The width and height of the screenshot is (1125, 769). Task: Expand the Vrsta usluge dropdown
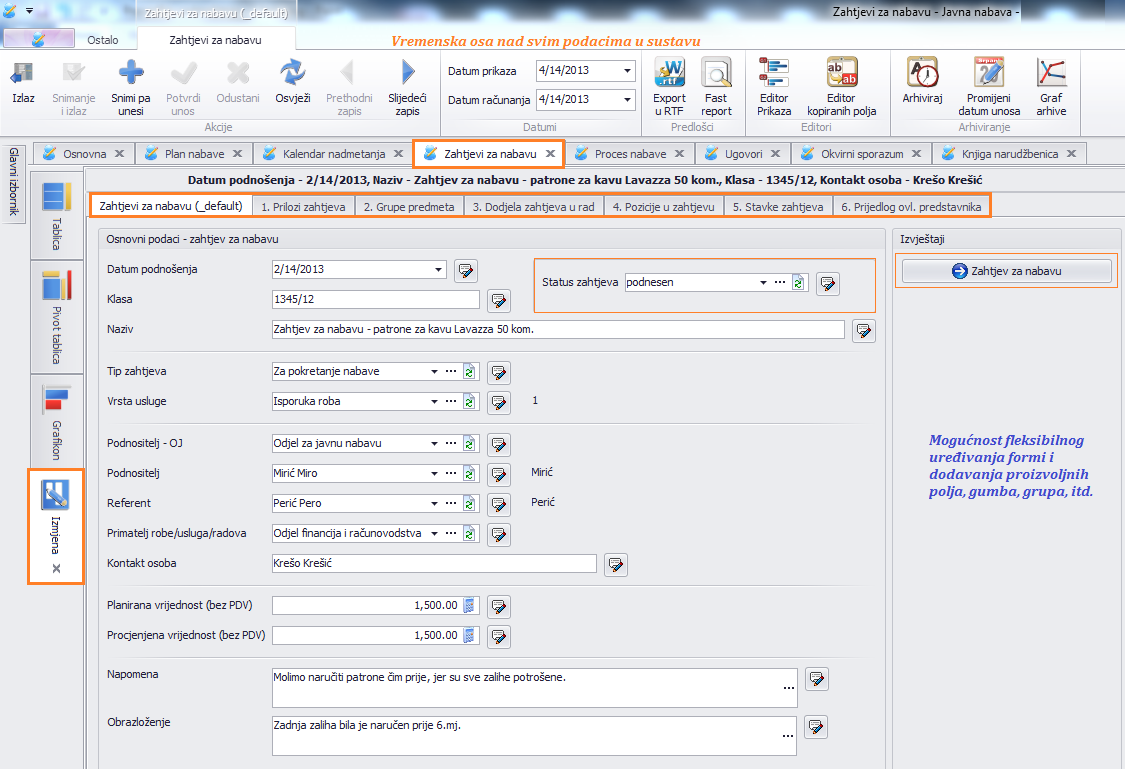[434, 402]
